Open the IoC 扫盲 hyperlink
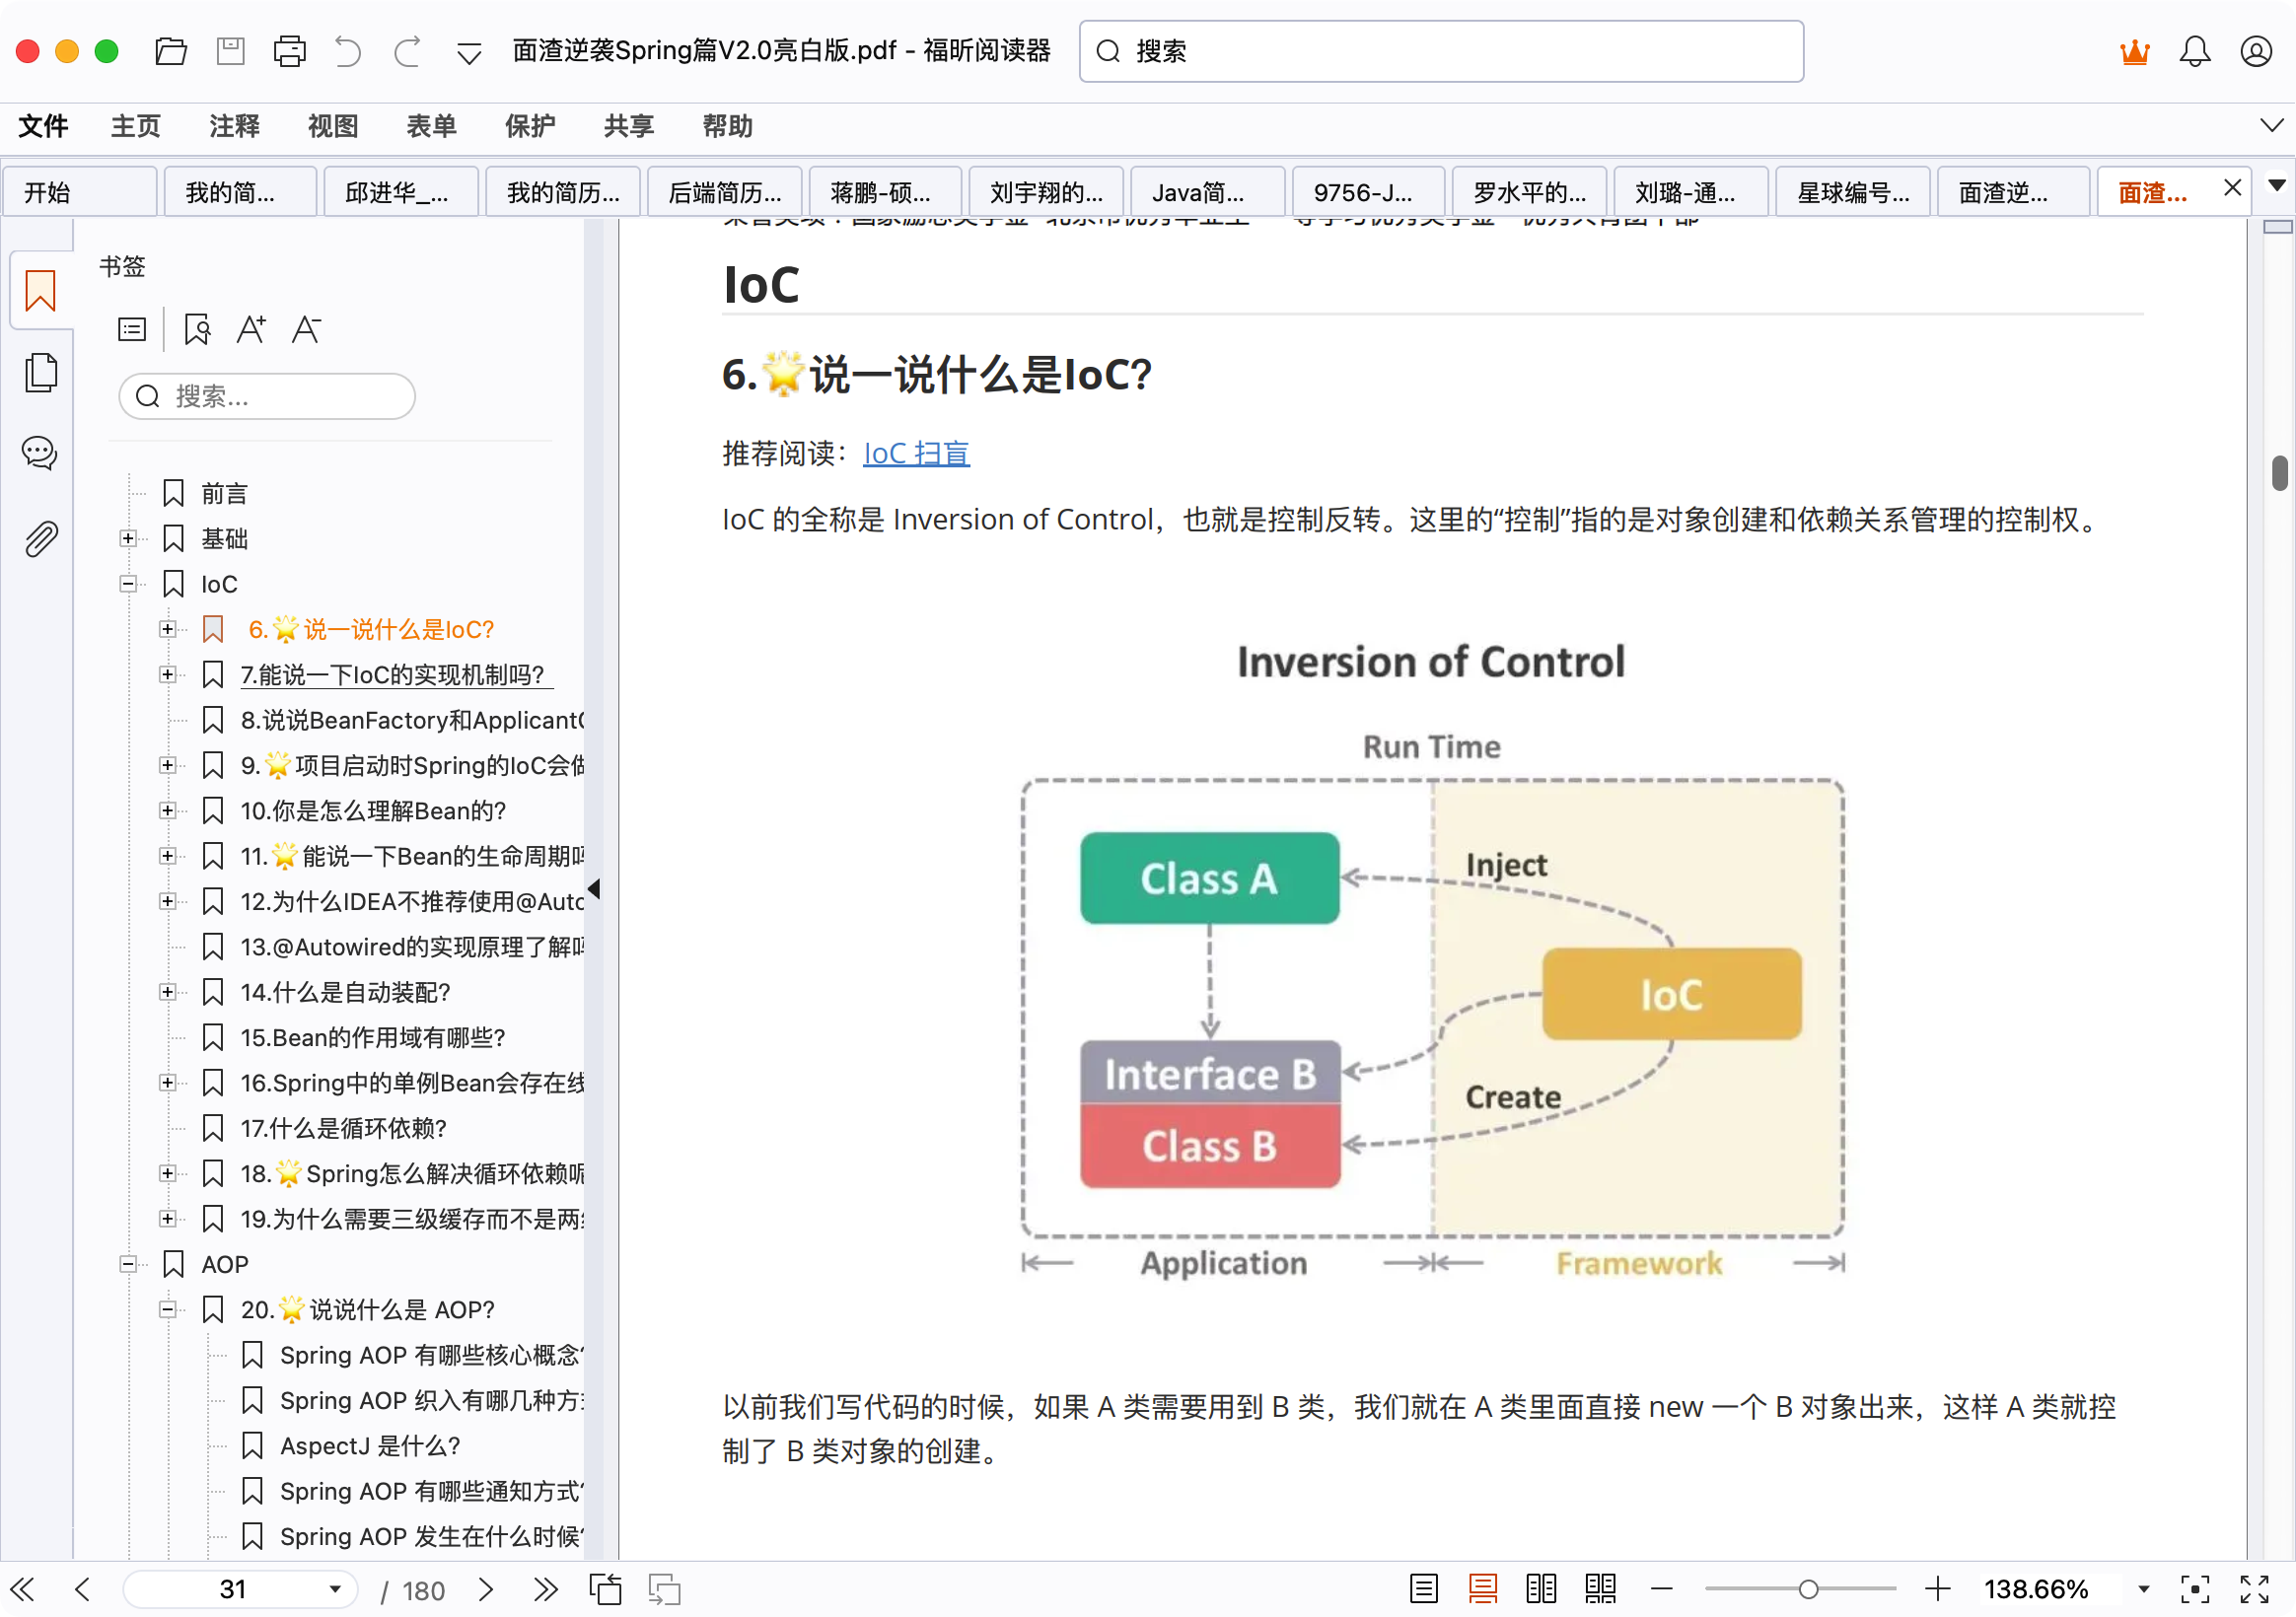Image resolution: width=2296 pixels, height=1617 pixels. click(x=916, y=453)
